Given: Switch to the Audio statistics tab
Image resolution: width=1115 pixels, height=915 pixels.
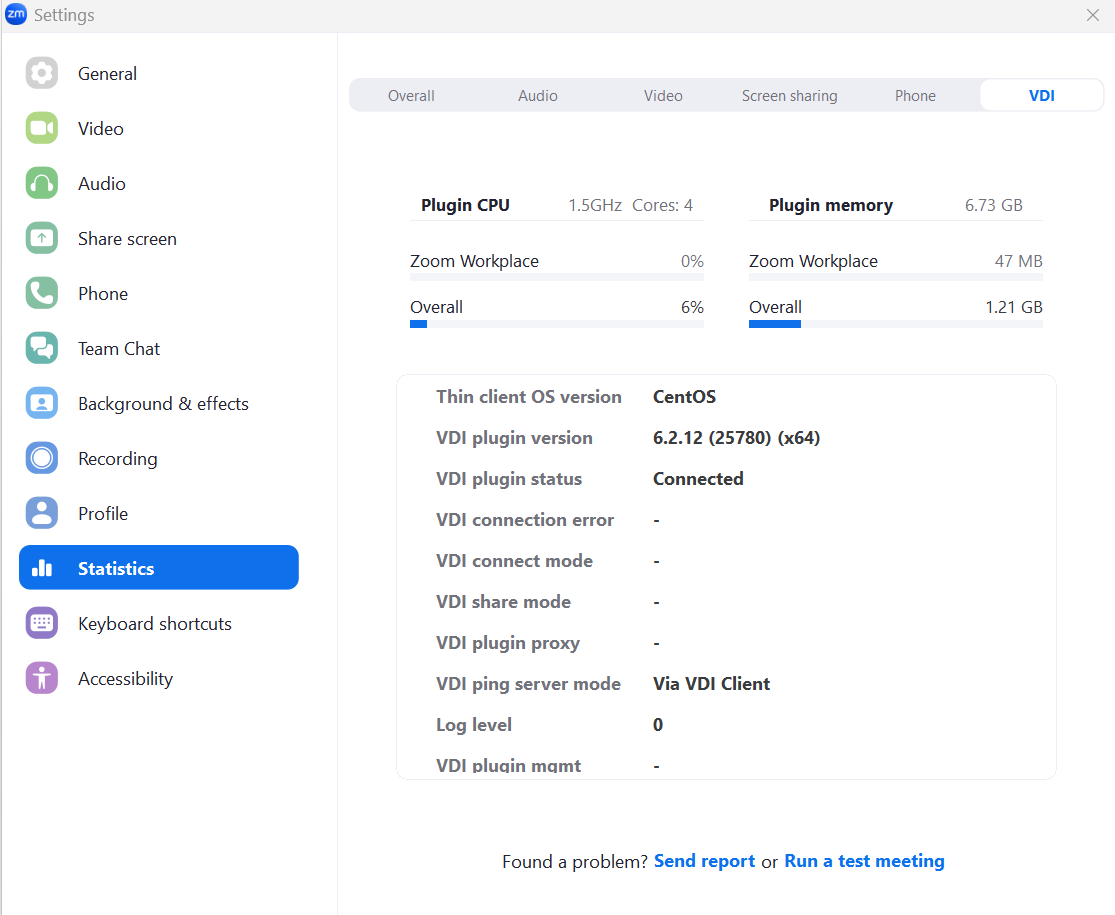Looking at the screenshot, I should 538,95.
